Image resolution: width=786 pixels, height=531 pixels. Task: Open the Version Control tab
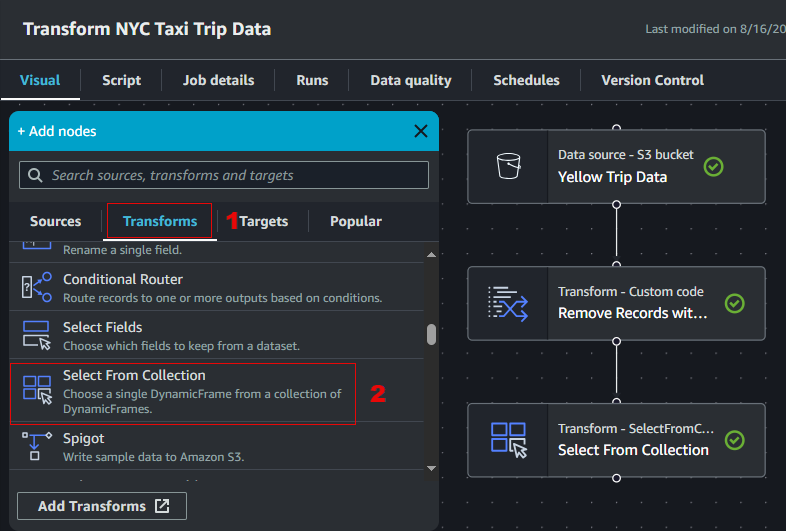[652, 80]
